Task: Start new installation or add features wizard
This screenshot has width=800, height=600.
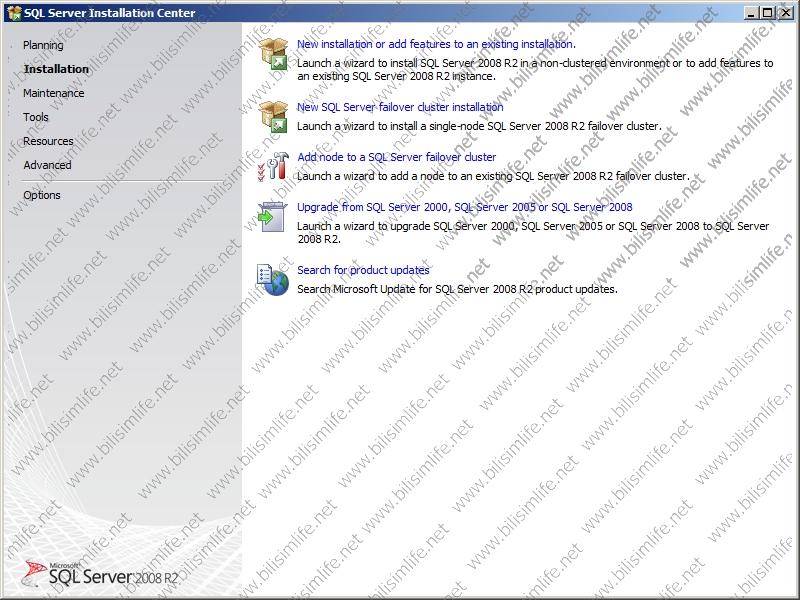Action: [436, 44]
